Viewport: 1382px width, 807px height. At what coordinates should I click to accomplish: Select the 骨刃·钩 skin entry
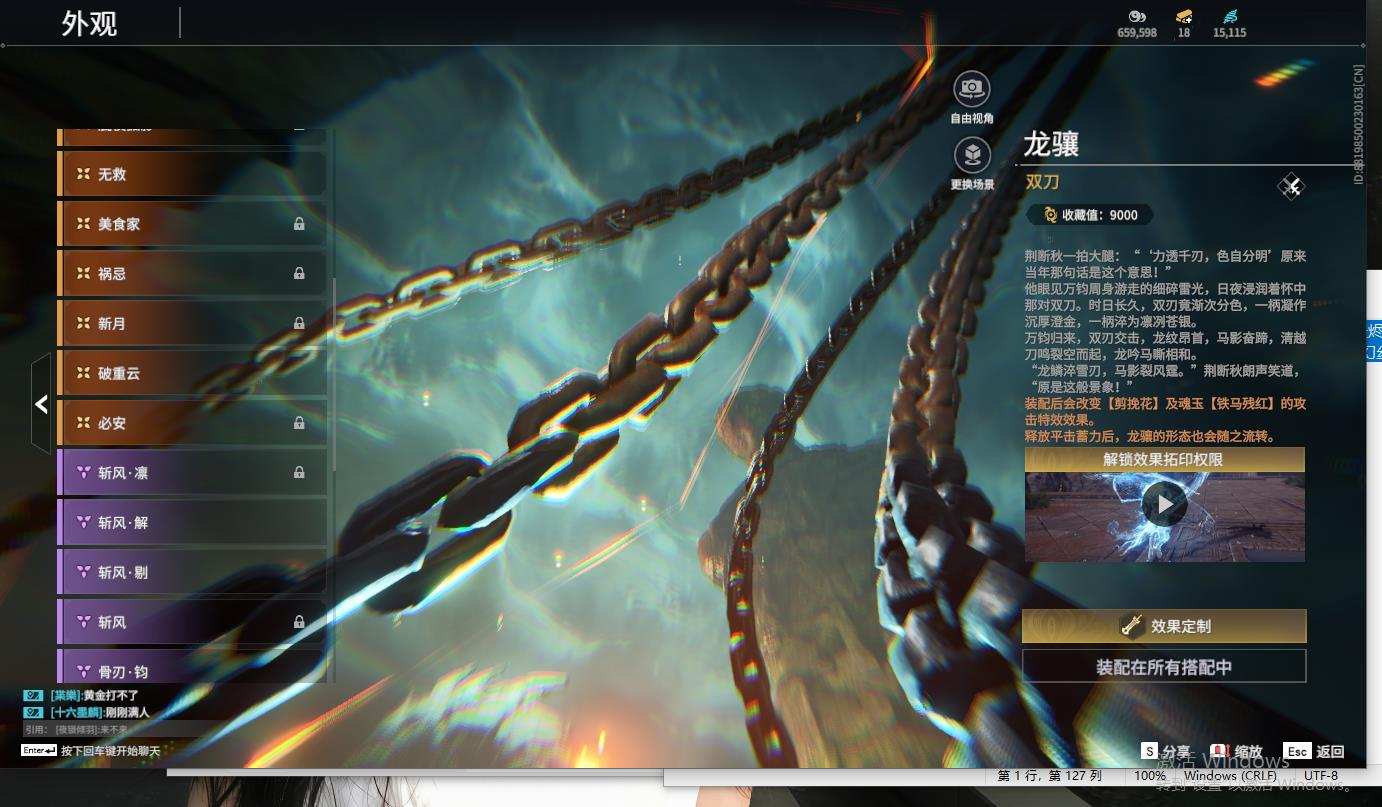[x=192, y=667]
